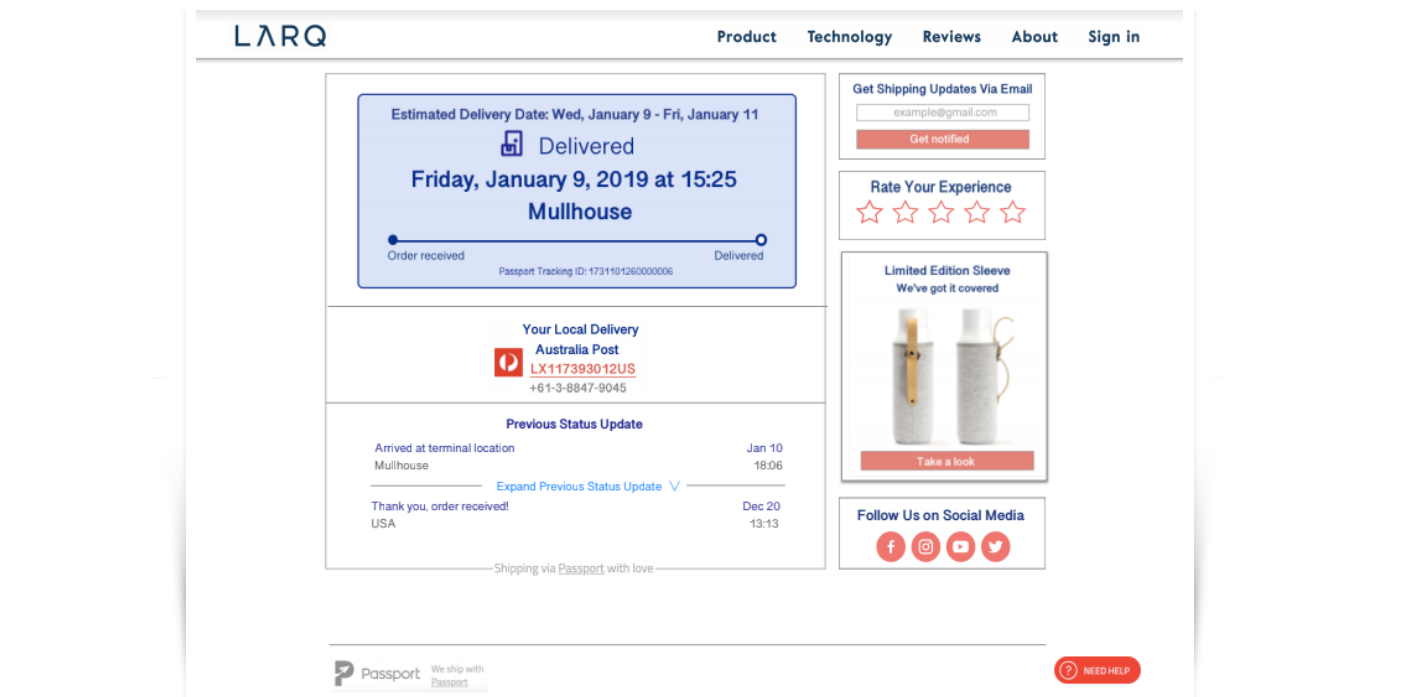Image resolution: width=1413 pixels, height=697 pixels.
Task: Click the Delivered package icon
Action: tap(512, 145)
